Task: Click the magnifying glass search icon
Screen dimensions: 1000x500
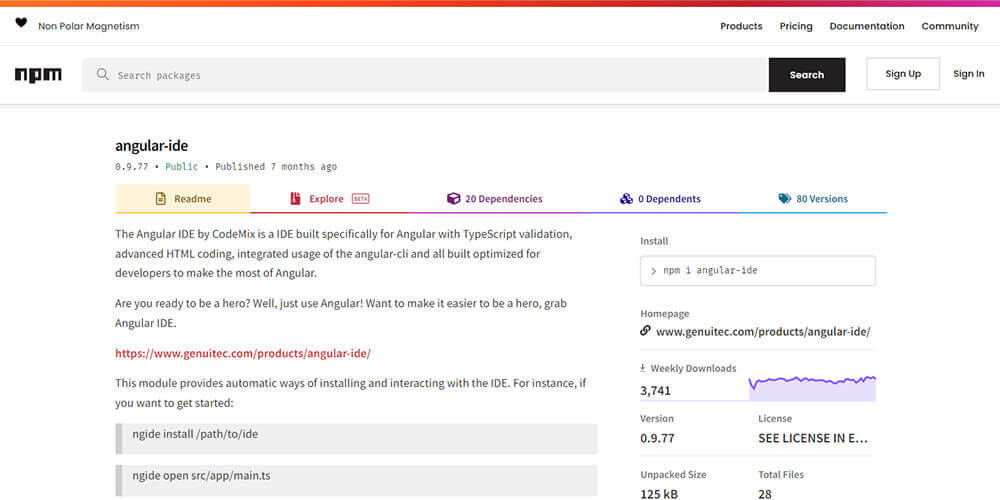Action: (103, 75)
